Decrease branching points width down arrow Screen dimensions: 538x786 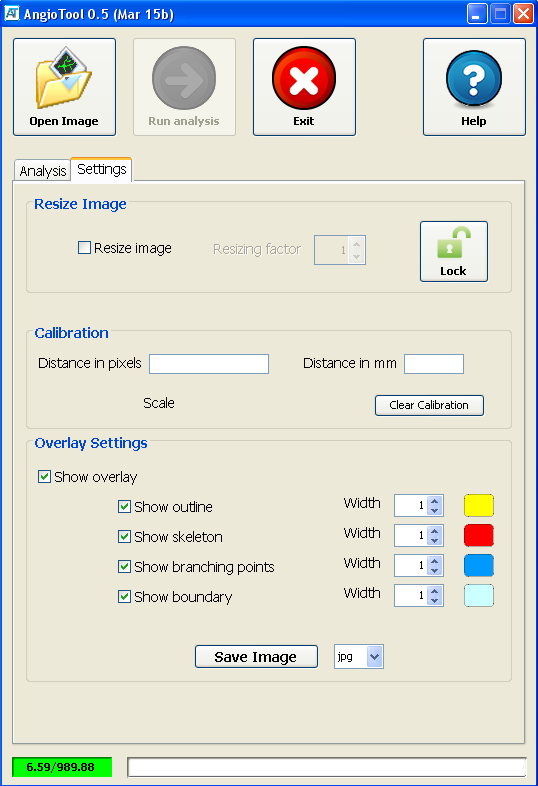435,570
